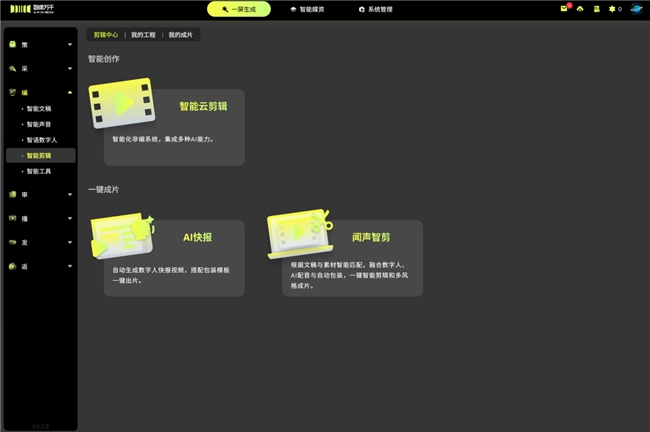Viewport: 650px width, 432px height.
Task: Select 智语数字人 in the sidebar
Action: [46, 140]
